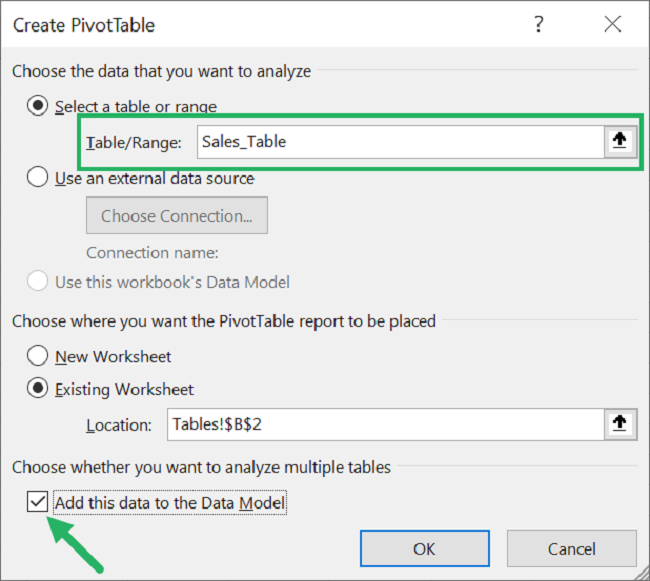Click the 'Location:' label text
Viewport: 650px width, 581px height.
tap(119, 425)
